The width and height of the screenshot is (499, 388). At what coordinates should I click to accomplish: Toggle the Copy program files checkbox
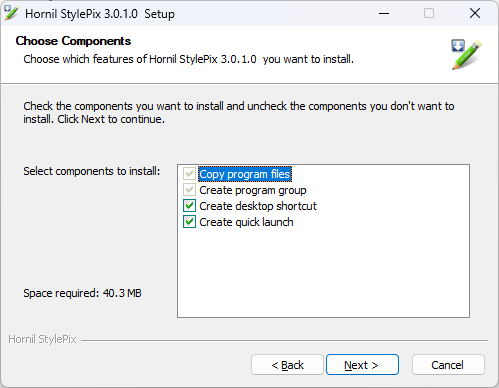[x=189, y=174]
